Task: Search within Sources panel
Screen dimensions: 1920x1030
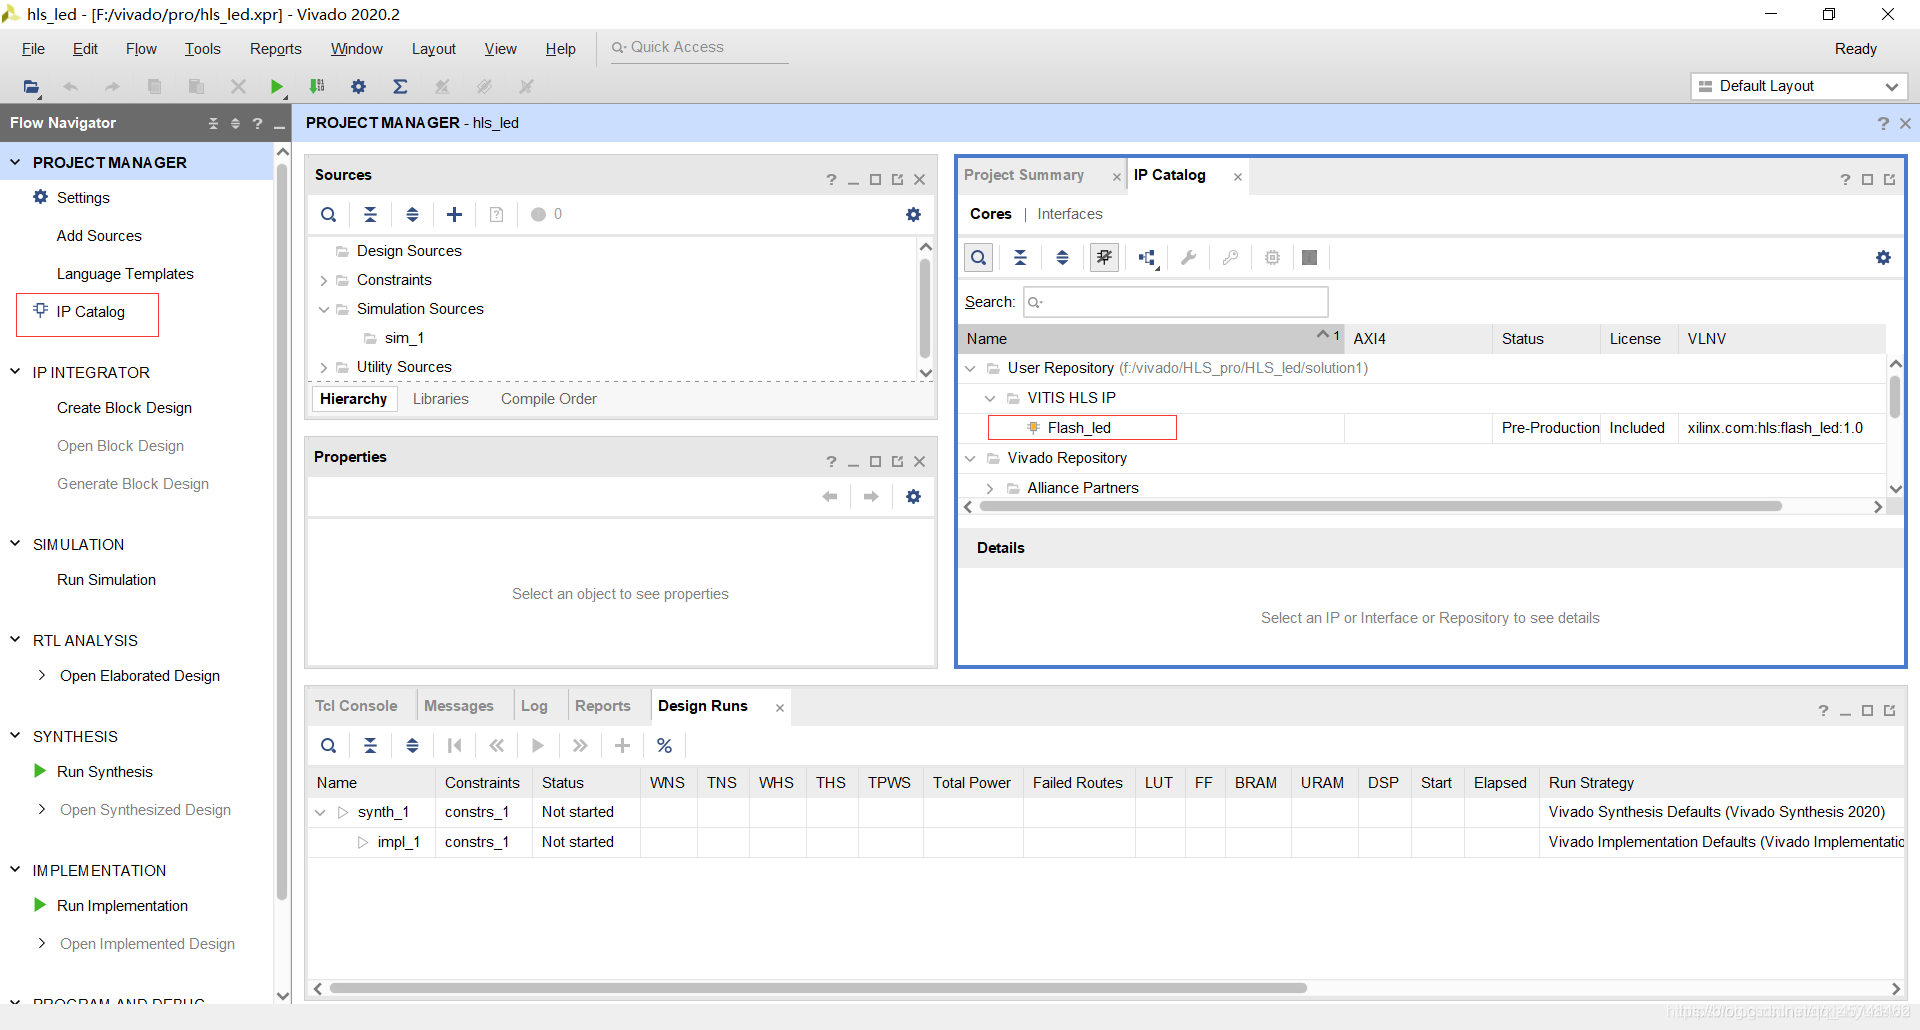Action: click(328, 214)
